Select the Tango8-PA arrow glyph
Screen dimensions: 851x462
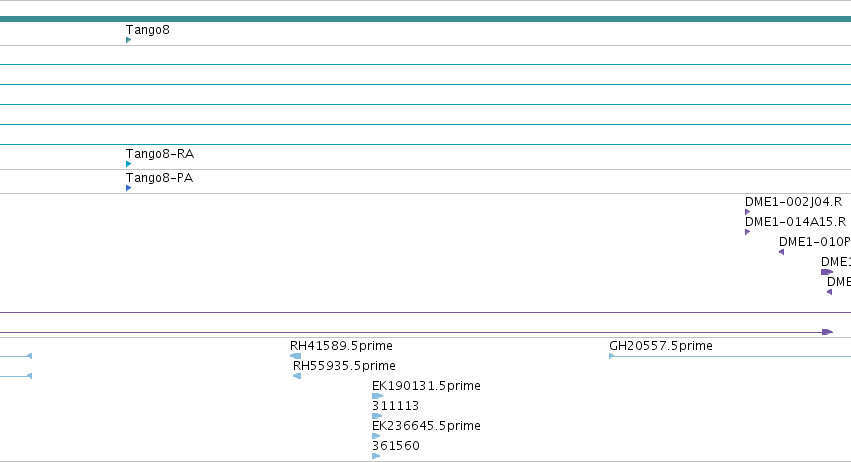click(x=129, y=188)
